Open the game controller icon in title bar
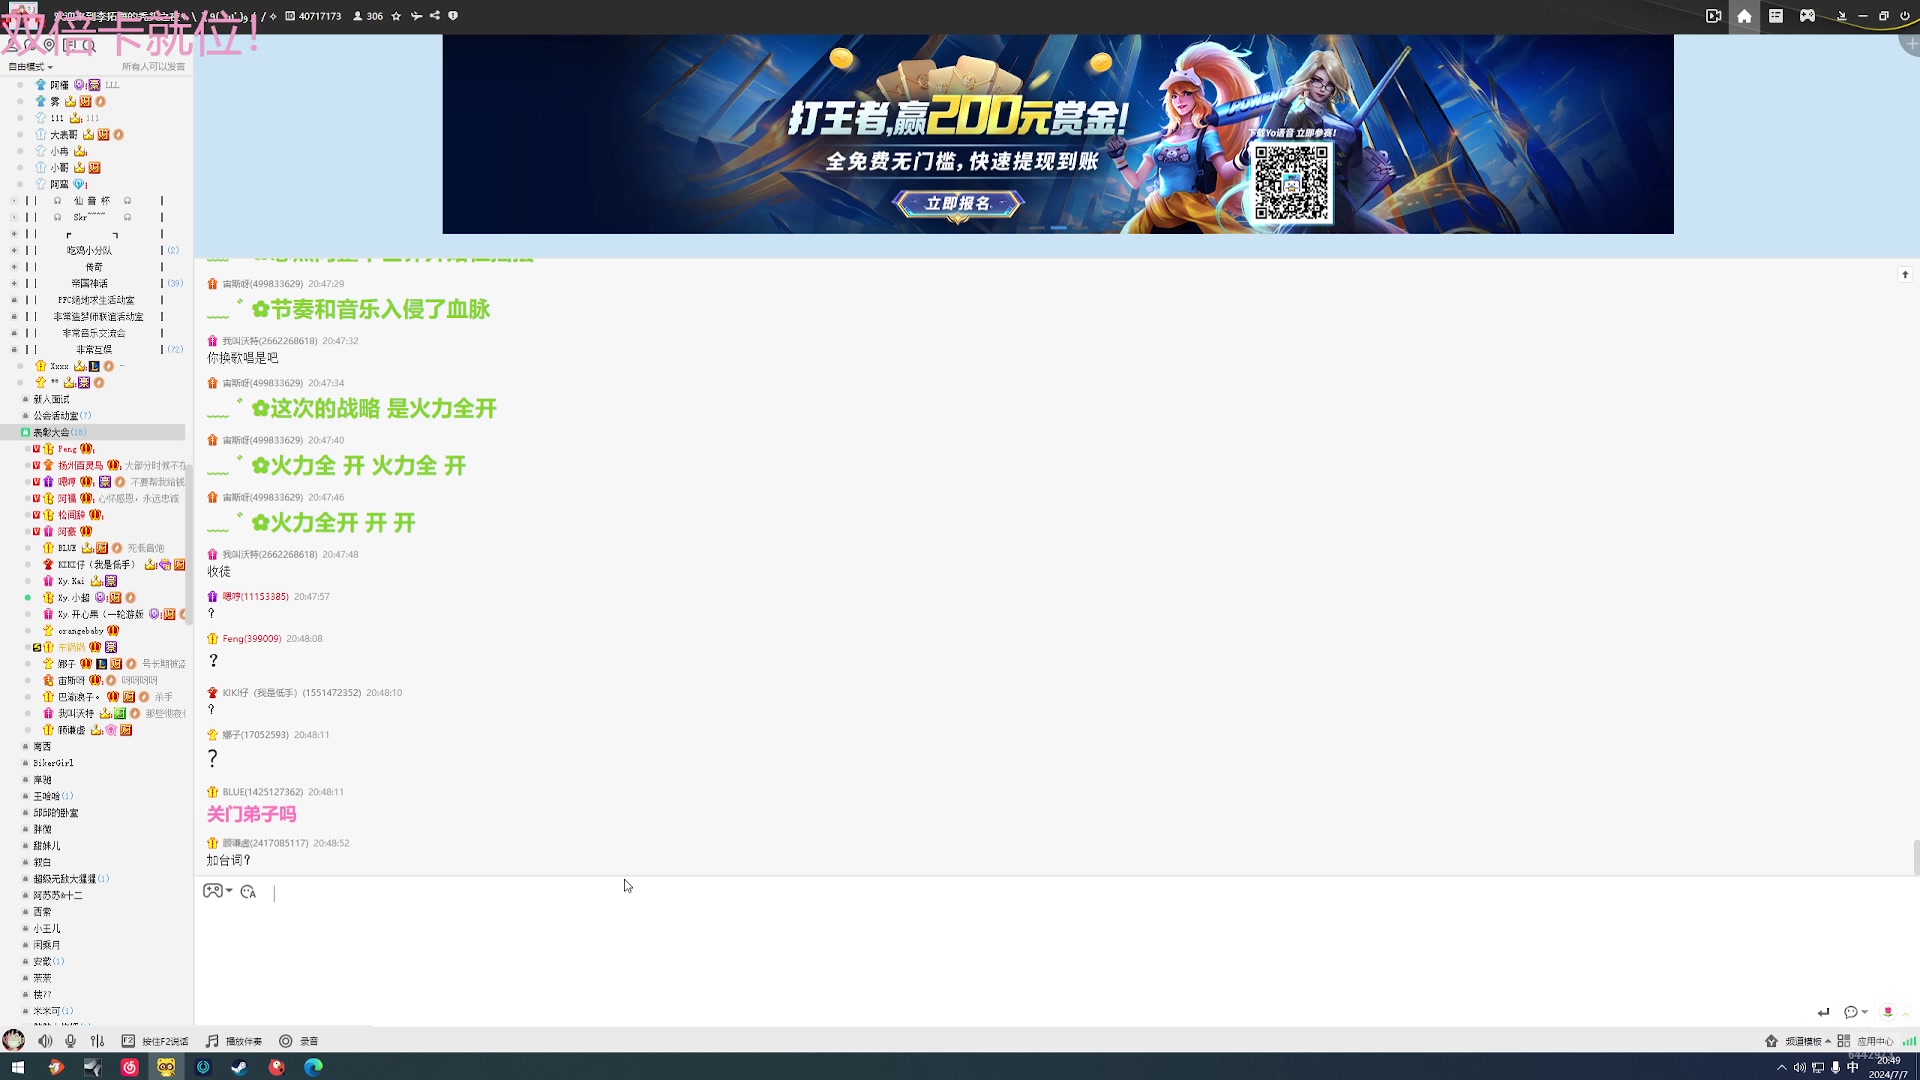The height and width of the screenshot is (1080, 1920). pos(1807,16)
